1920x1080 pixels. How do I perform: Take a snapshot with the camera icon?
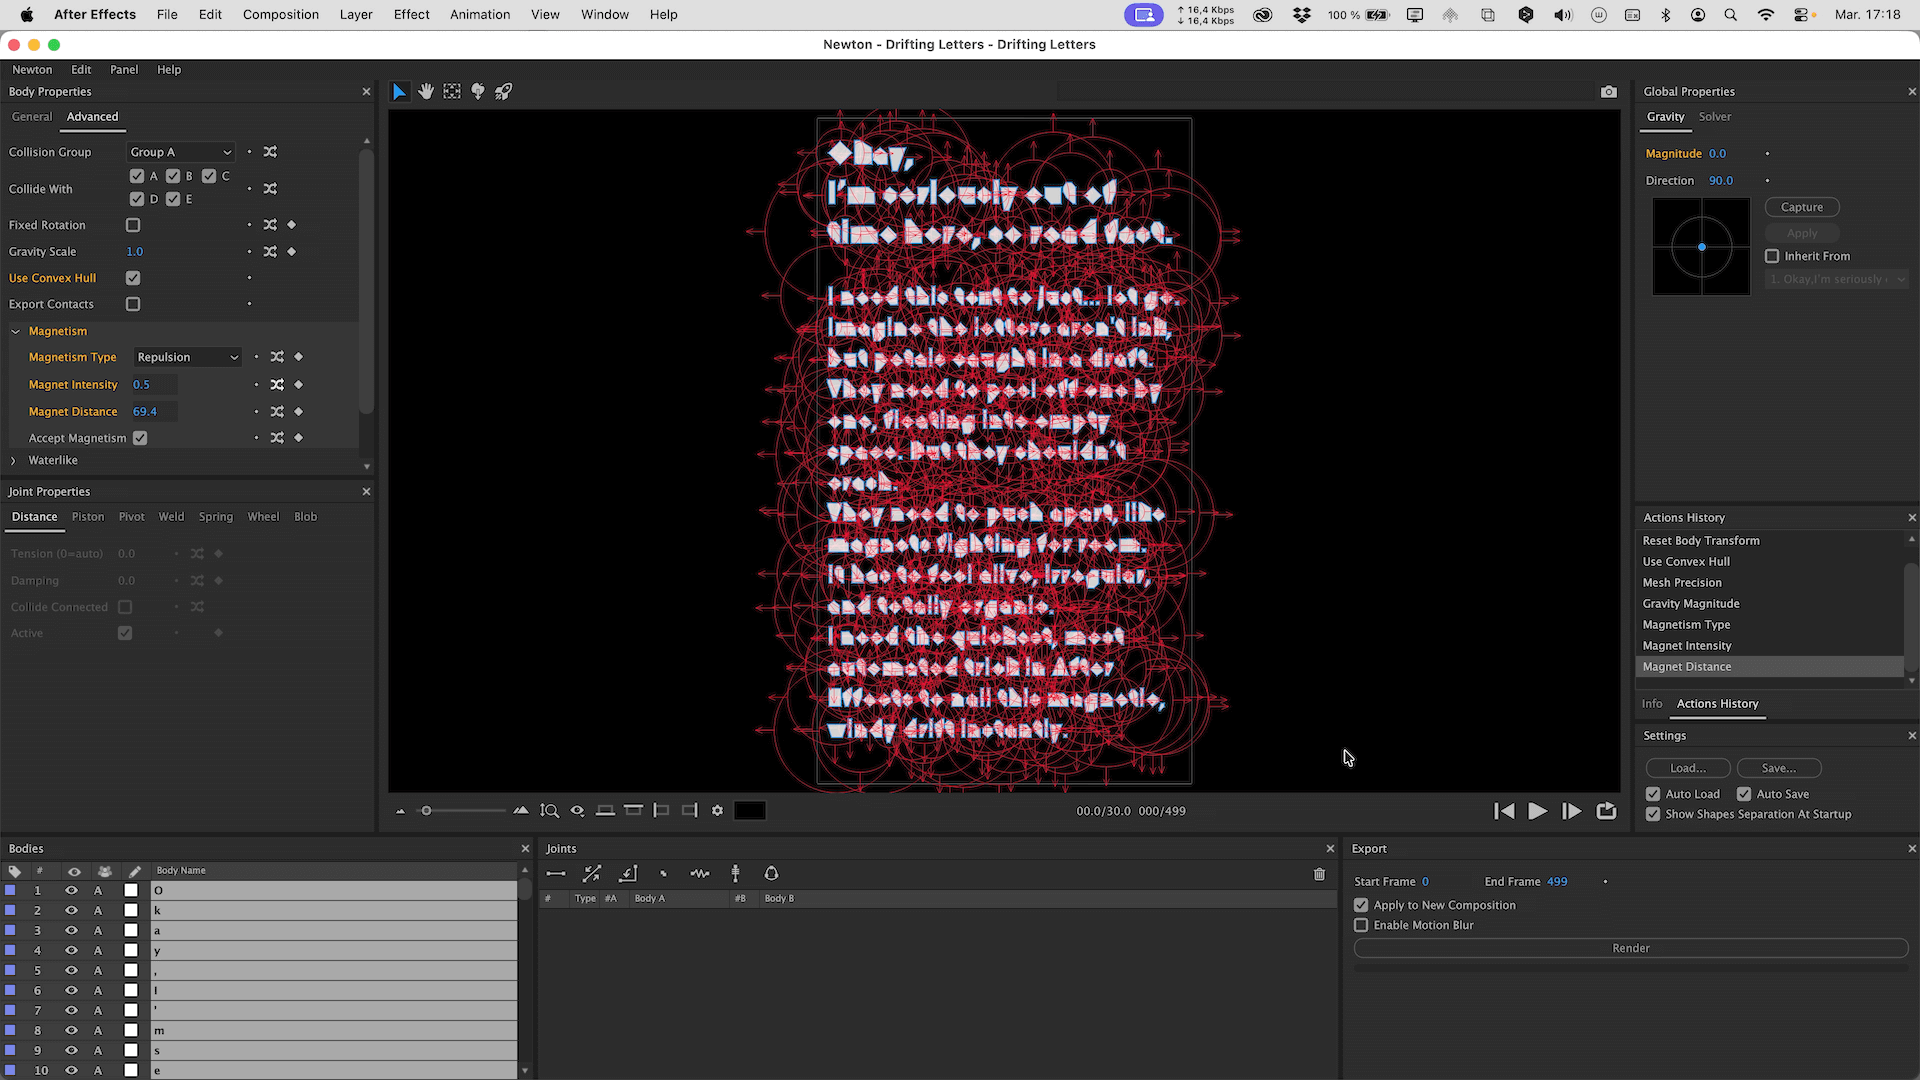tap(1608, 91)
